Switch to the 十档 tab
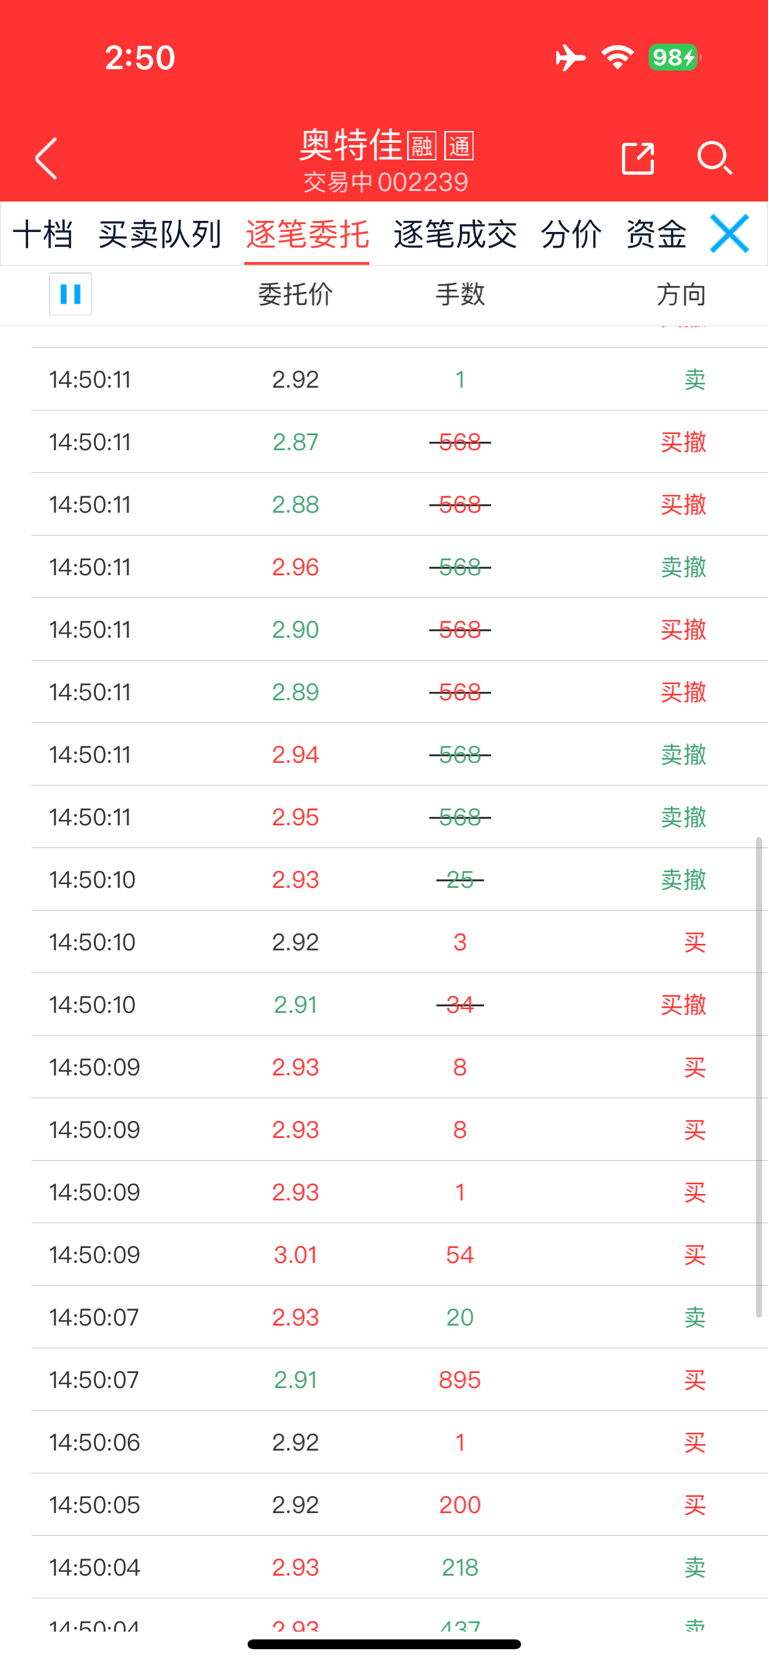 click(43, 234)
